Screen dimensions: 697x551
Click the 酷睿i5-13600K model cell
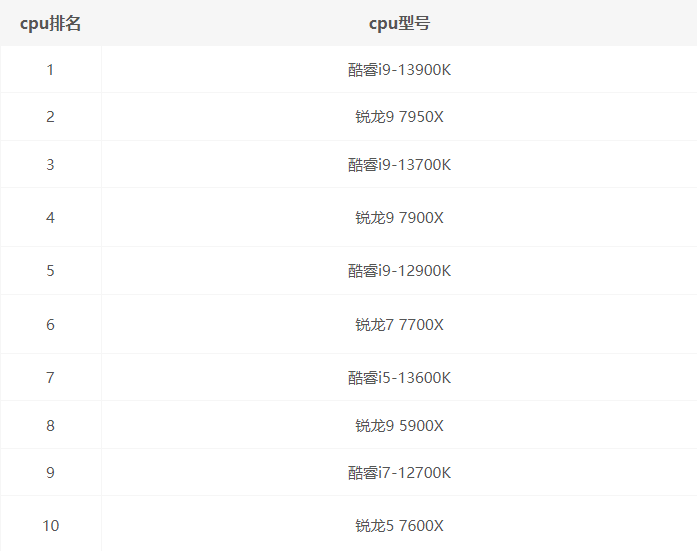399,378
